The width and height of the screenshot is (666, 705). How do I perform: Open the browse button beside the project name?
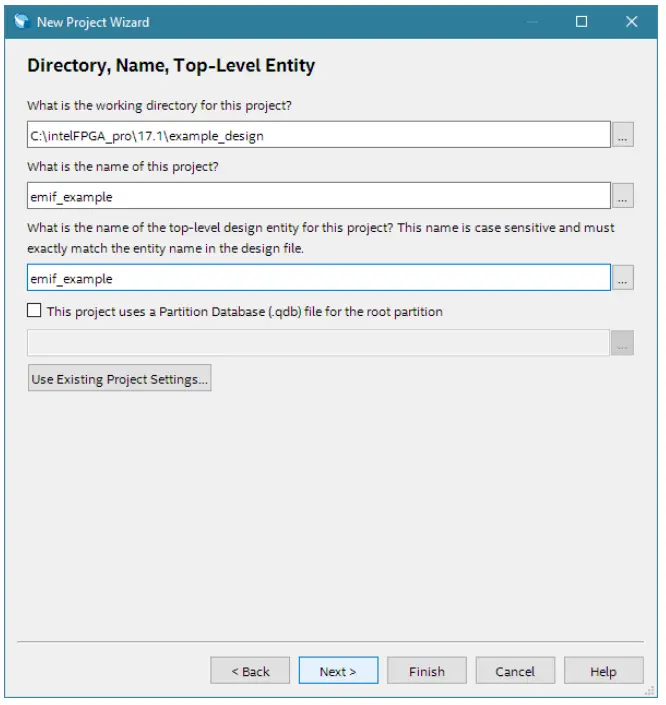[622, 196]
